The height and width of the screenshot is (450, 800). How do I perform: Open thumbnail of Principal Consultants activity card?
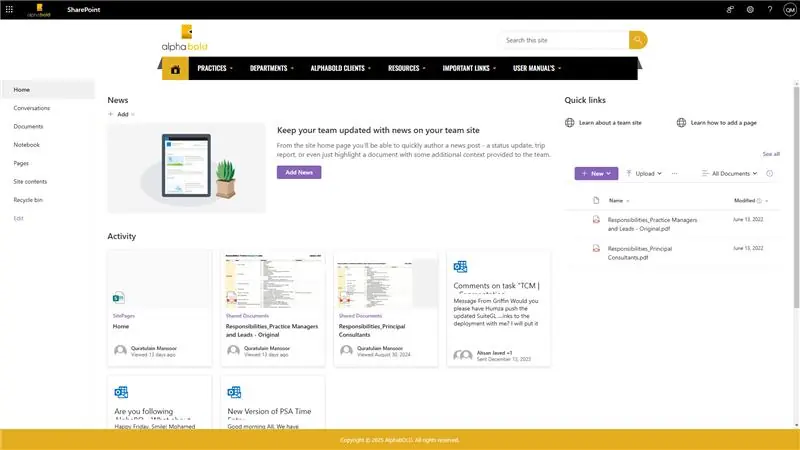click(386, 279)
